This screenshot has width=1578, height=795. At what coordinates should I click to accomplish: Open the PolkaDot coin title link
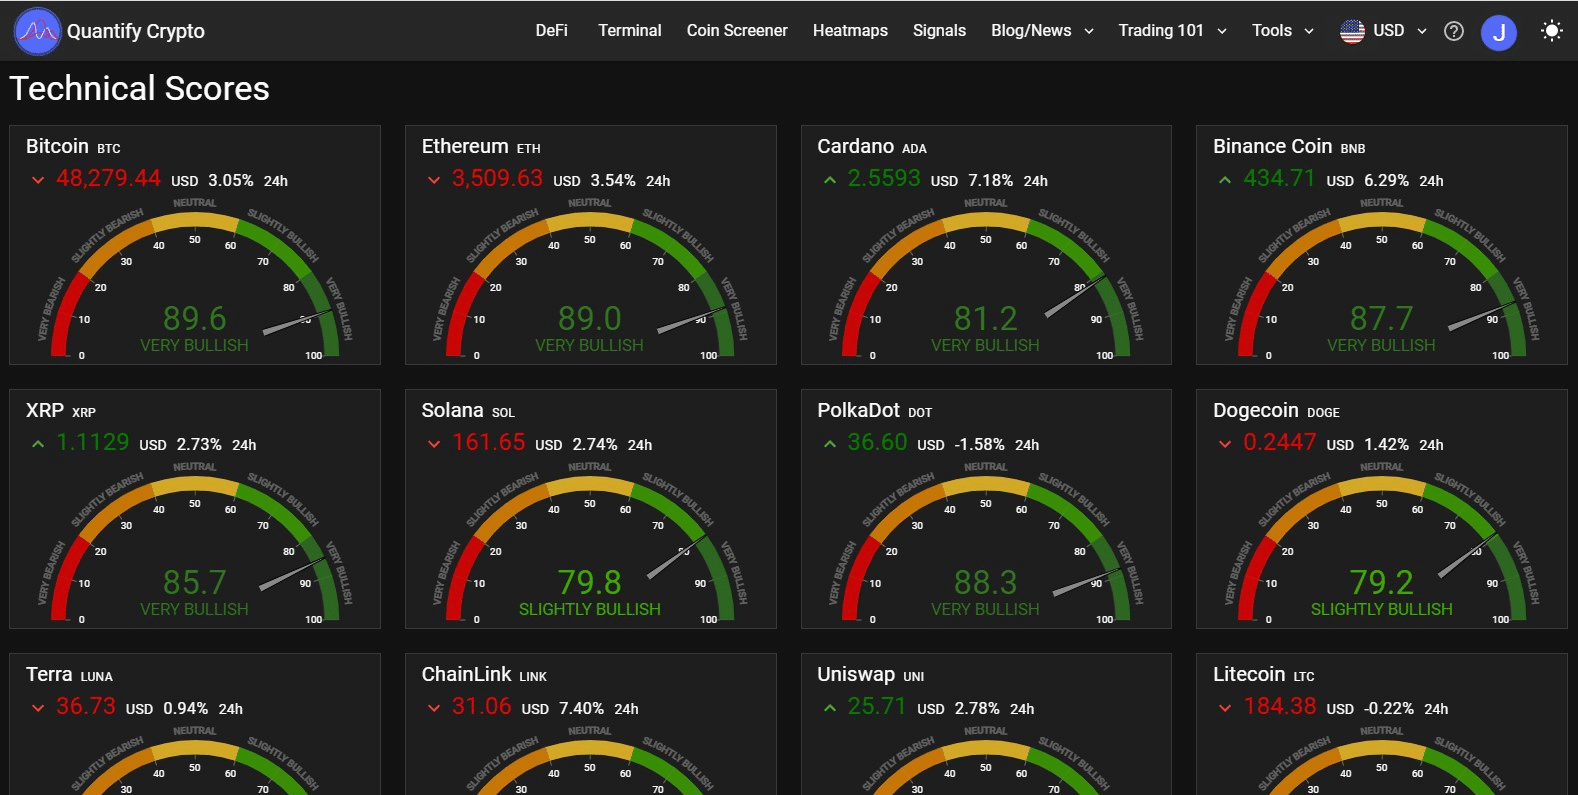point(875,411)
